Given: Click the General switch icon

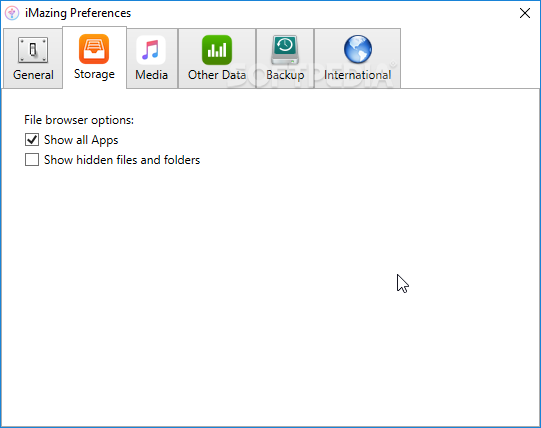Looking at the screenshot, I should pos(33,50).
